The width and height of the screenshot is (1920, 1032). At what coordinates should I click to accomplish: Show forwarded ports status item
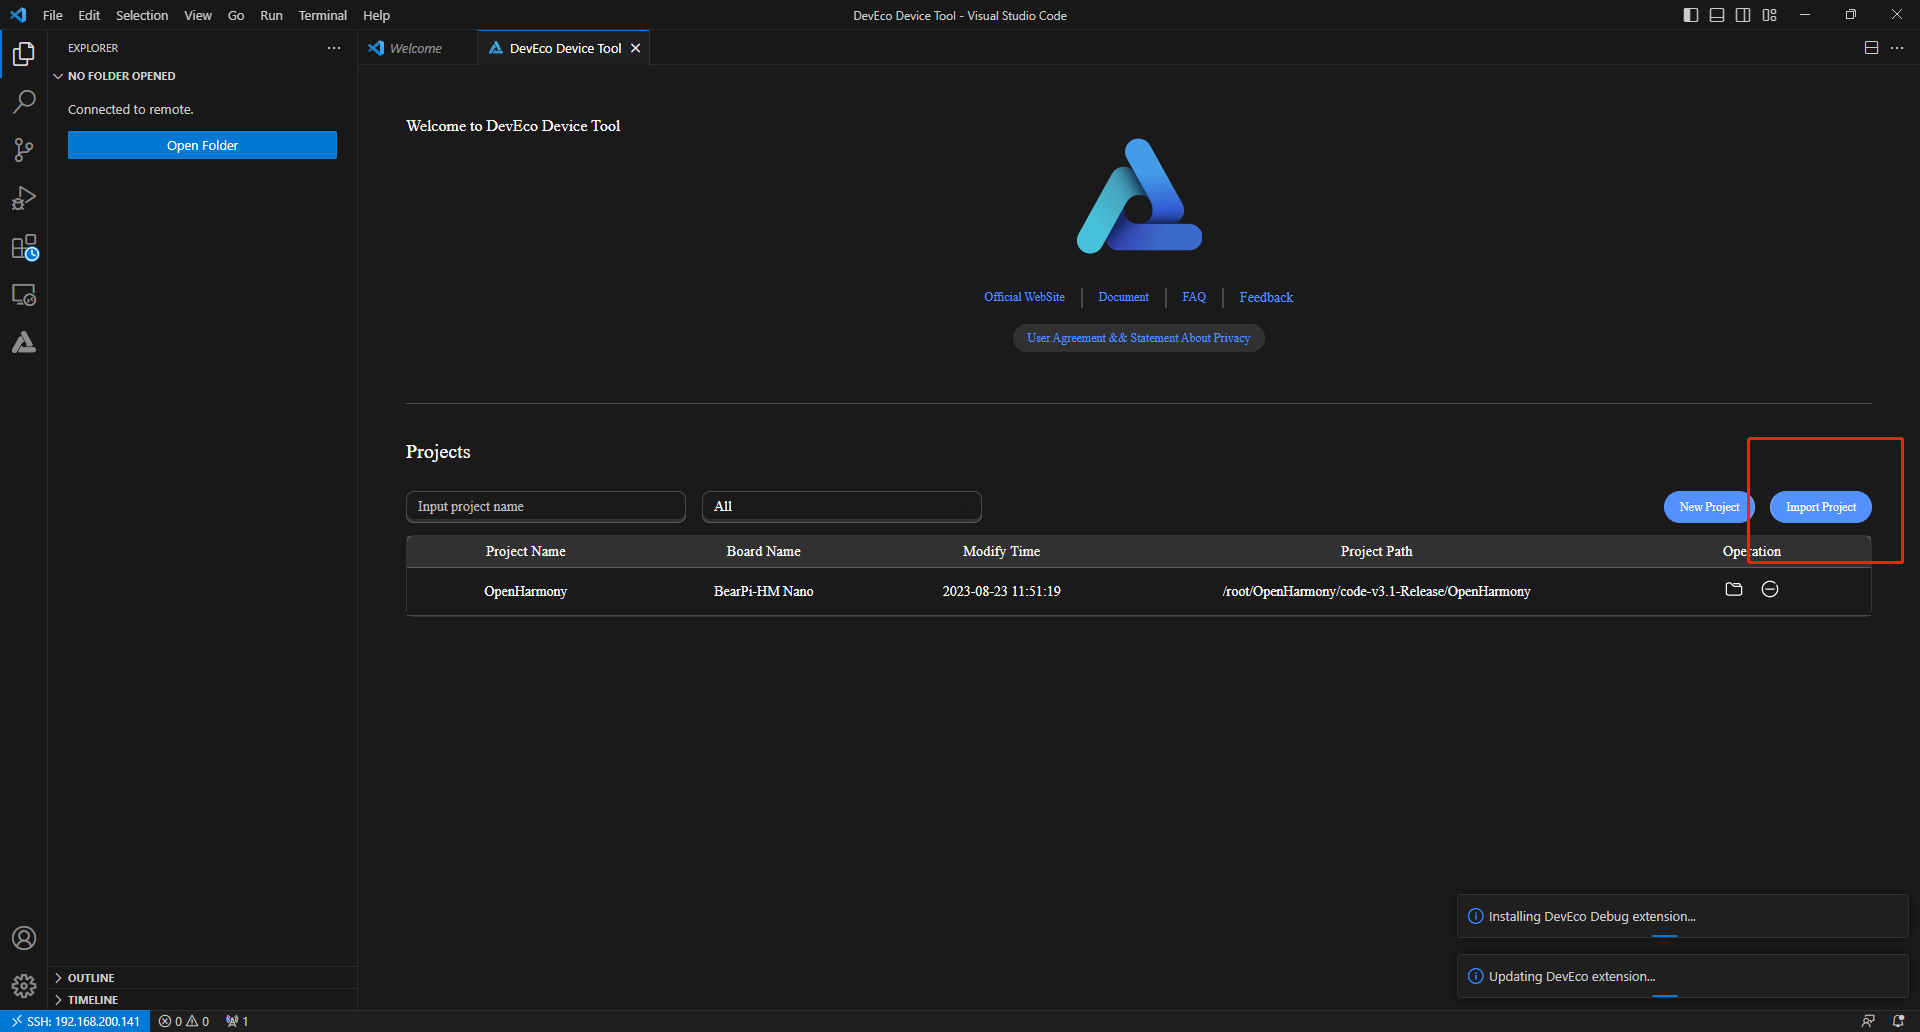point(237,1021)
